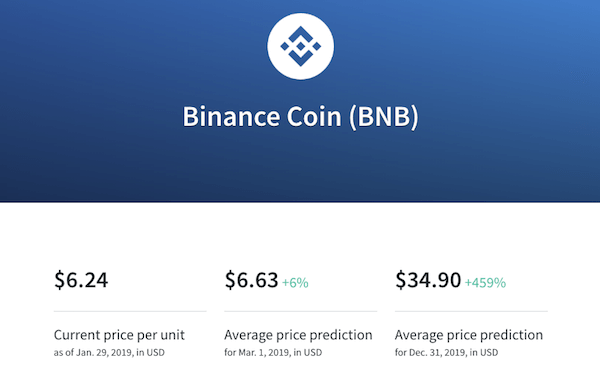Click the middle Average price prediction label
600x380 pixels.
click(298, 335)
